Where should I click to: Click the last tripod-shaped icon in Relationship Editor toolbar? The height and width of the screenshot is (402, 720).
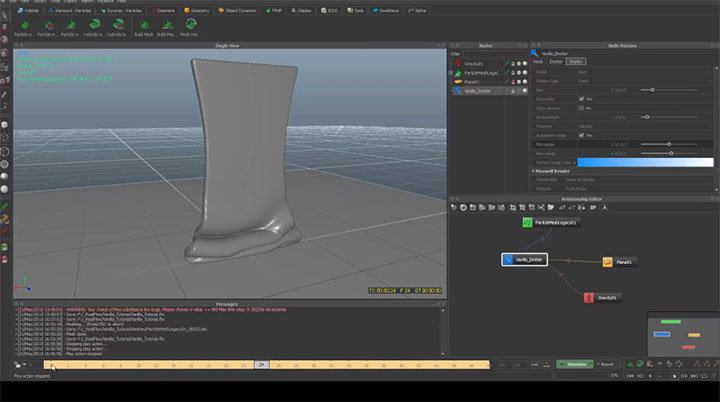point(604,208)
